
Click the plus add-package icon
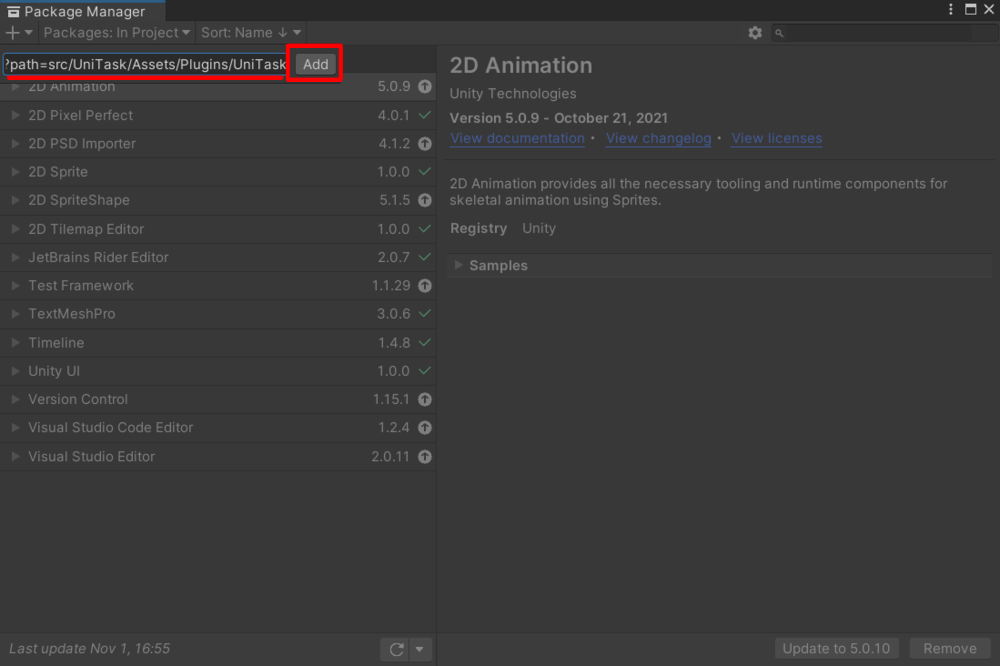point(13,33)
